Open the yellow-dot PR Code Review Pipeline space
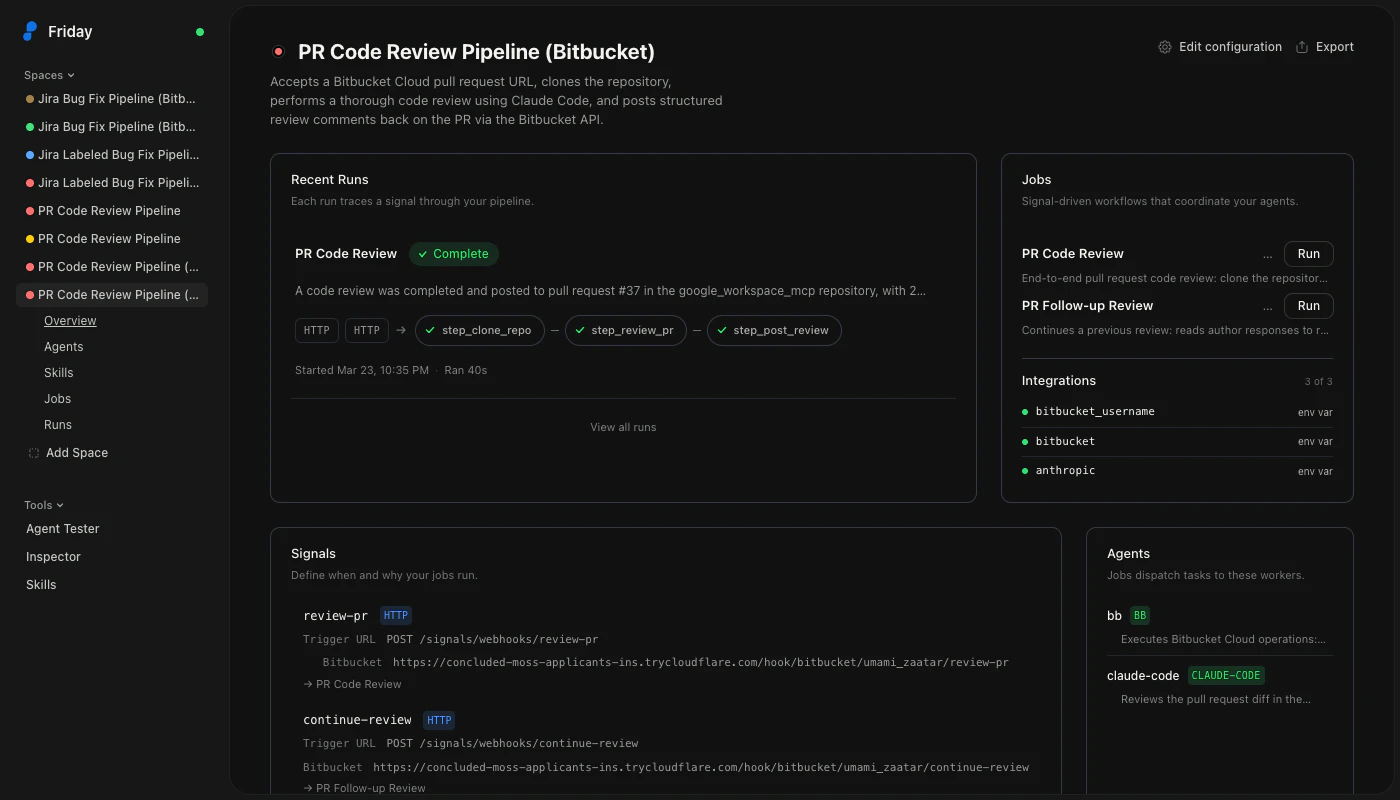1400x800 pixels. pos(112,239)
